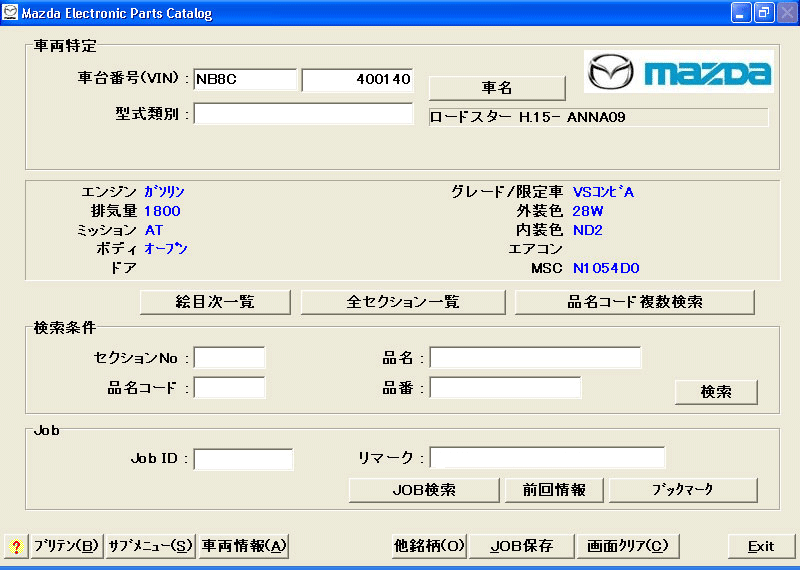Click the JOB保存 button

tap(521, 547)
